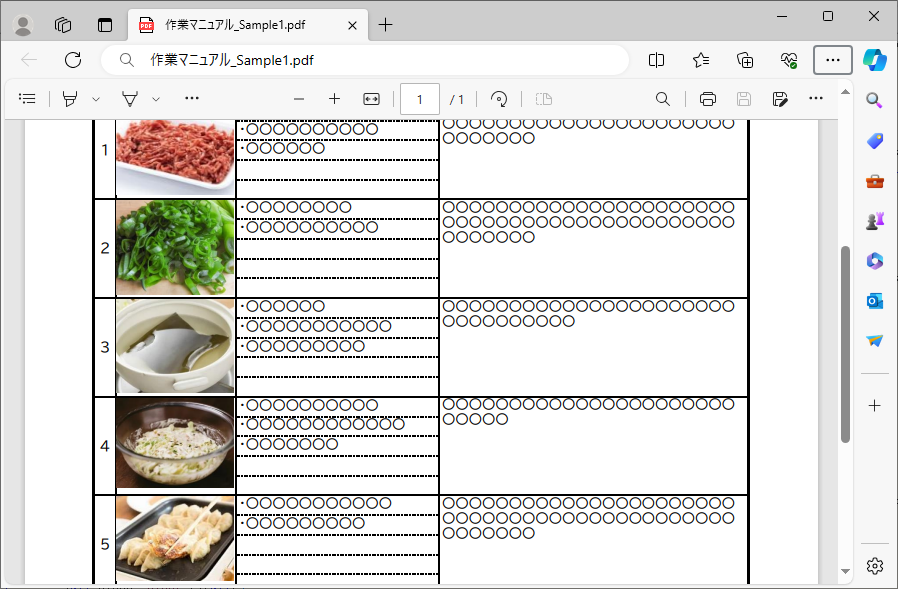
Task: Refresh the current page
Action: [73, 60]
